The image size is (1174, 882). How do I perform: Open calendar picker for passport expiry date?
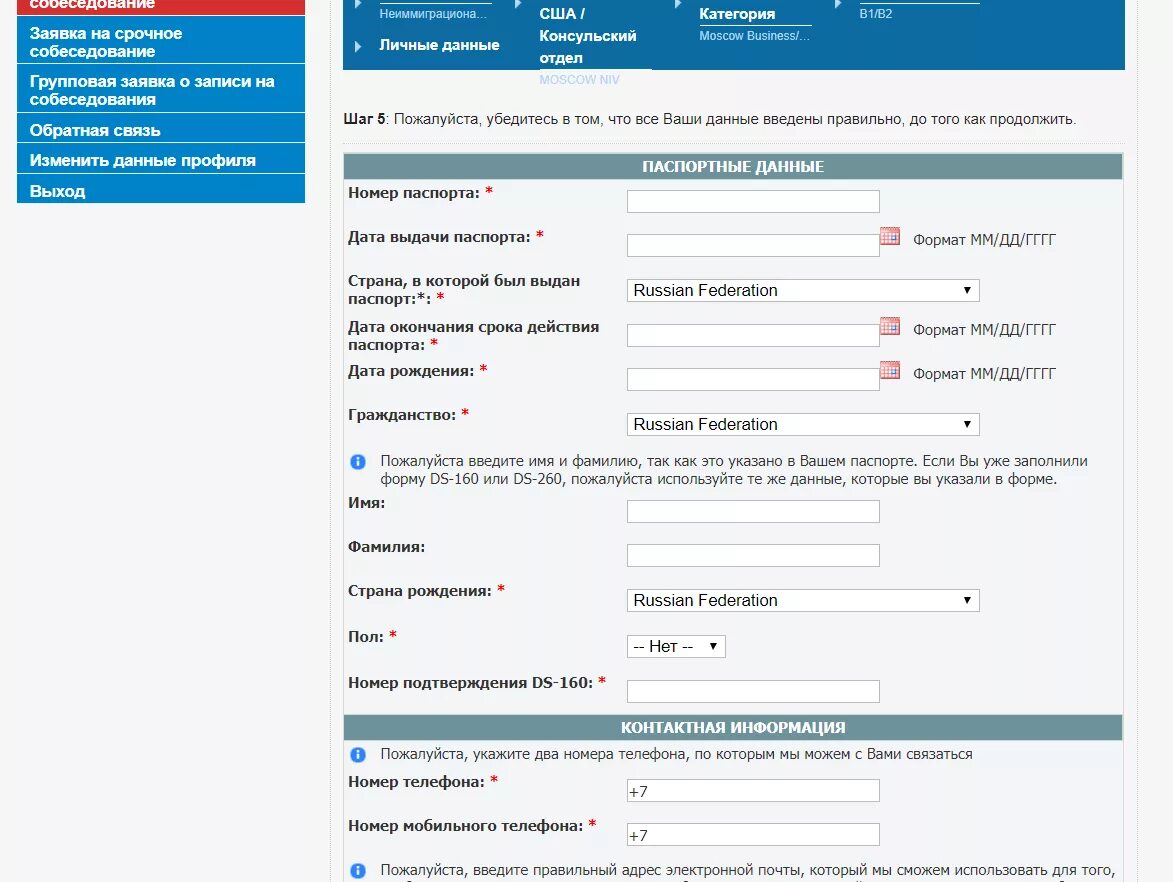tap(889, 326)
